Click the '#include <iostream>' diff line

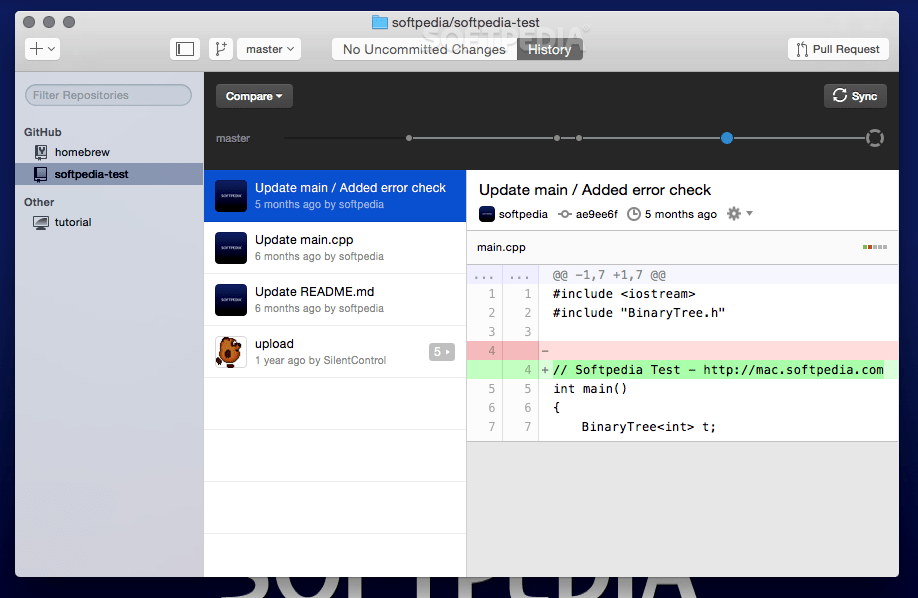click(683, 294)
